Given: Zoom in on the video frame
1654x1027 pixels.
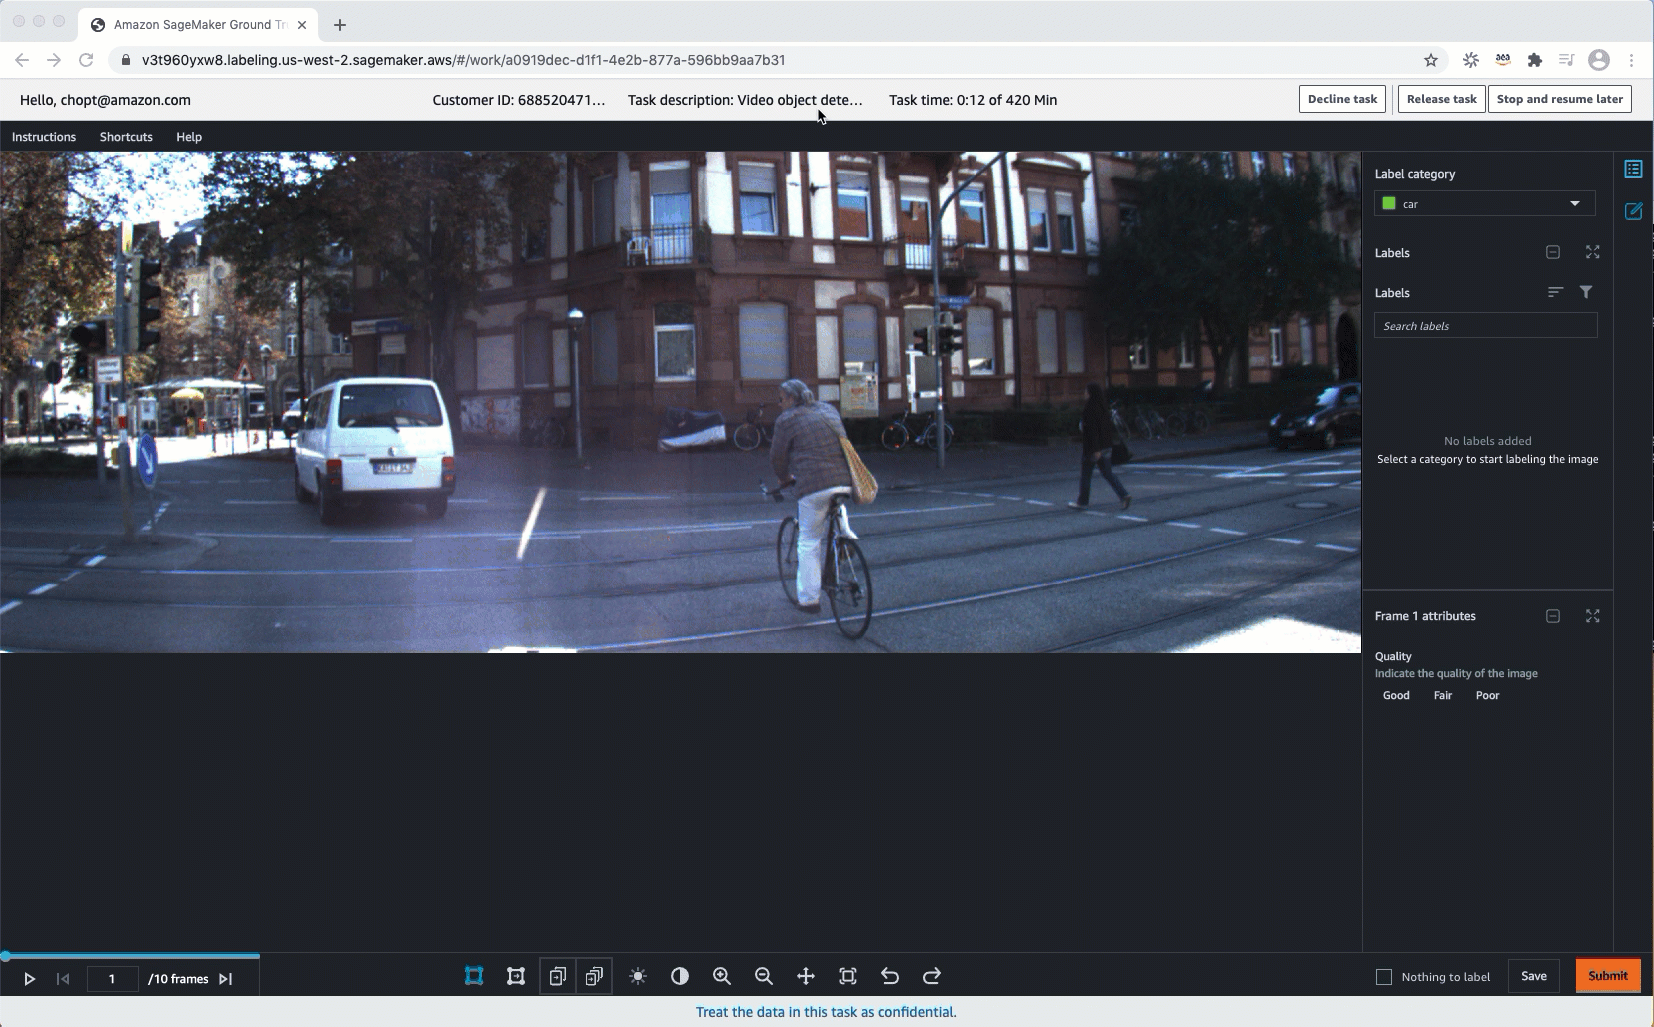Looking at the screenshot, I should point(724,976).
